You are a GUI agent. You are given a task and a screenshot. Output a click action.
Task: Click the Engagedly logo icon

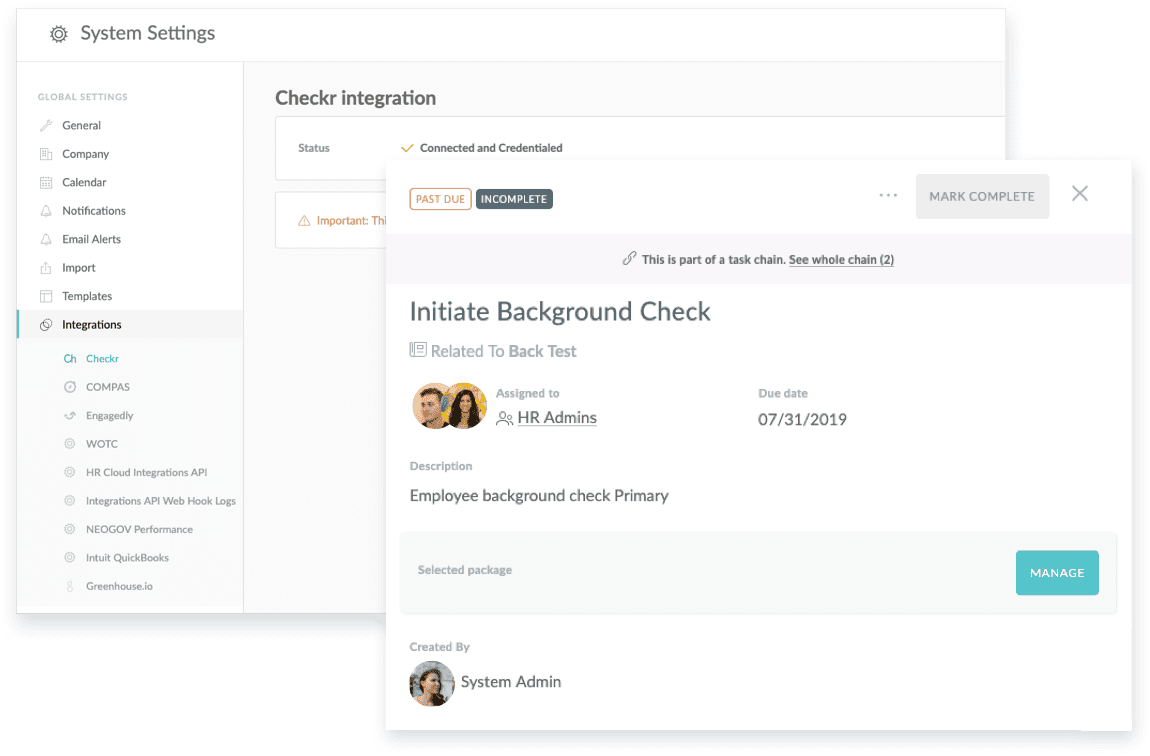[x=70, y=416]
